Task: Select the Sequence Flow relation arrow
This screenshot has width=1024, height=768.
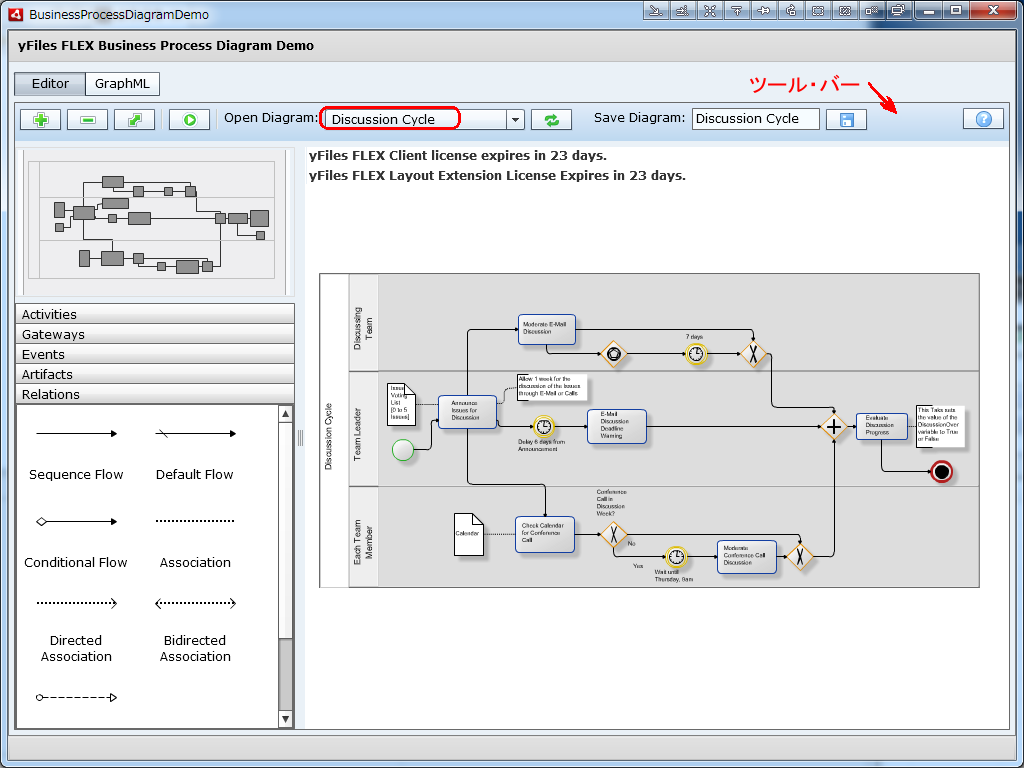Action: pyautogui.click(x=76, y=434)
